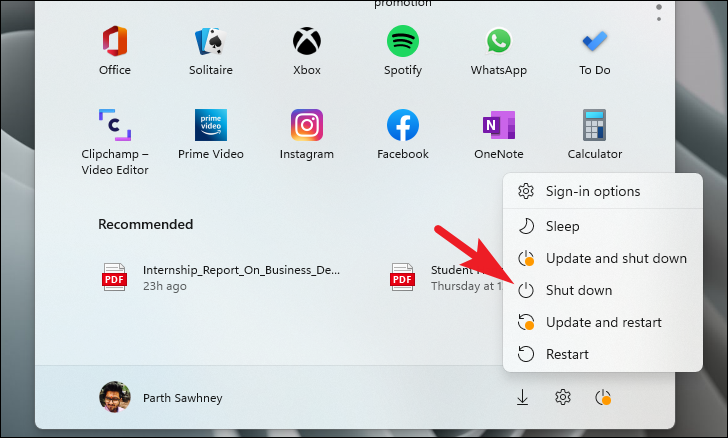Launch Instagram
Screen dimensions: 728x438
(x=307, y=134)
